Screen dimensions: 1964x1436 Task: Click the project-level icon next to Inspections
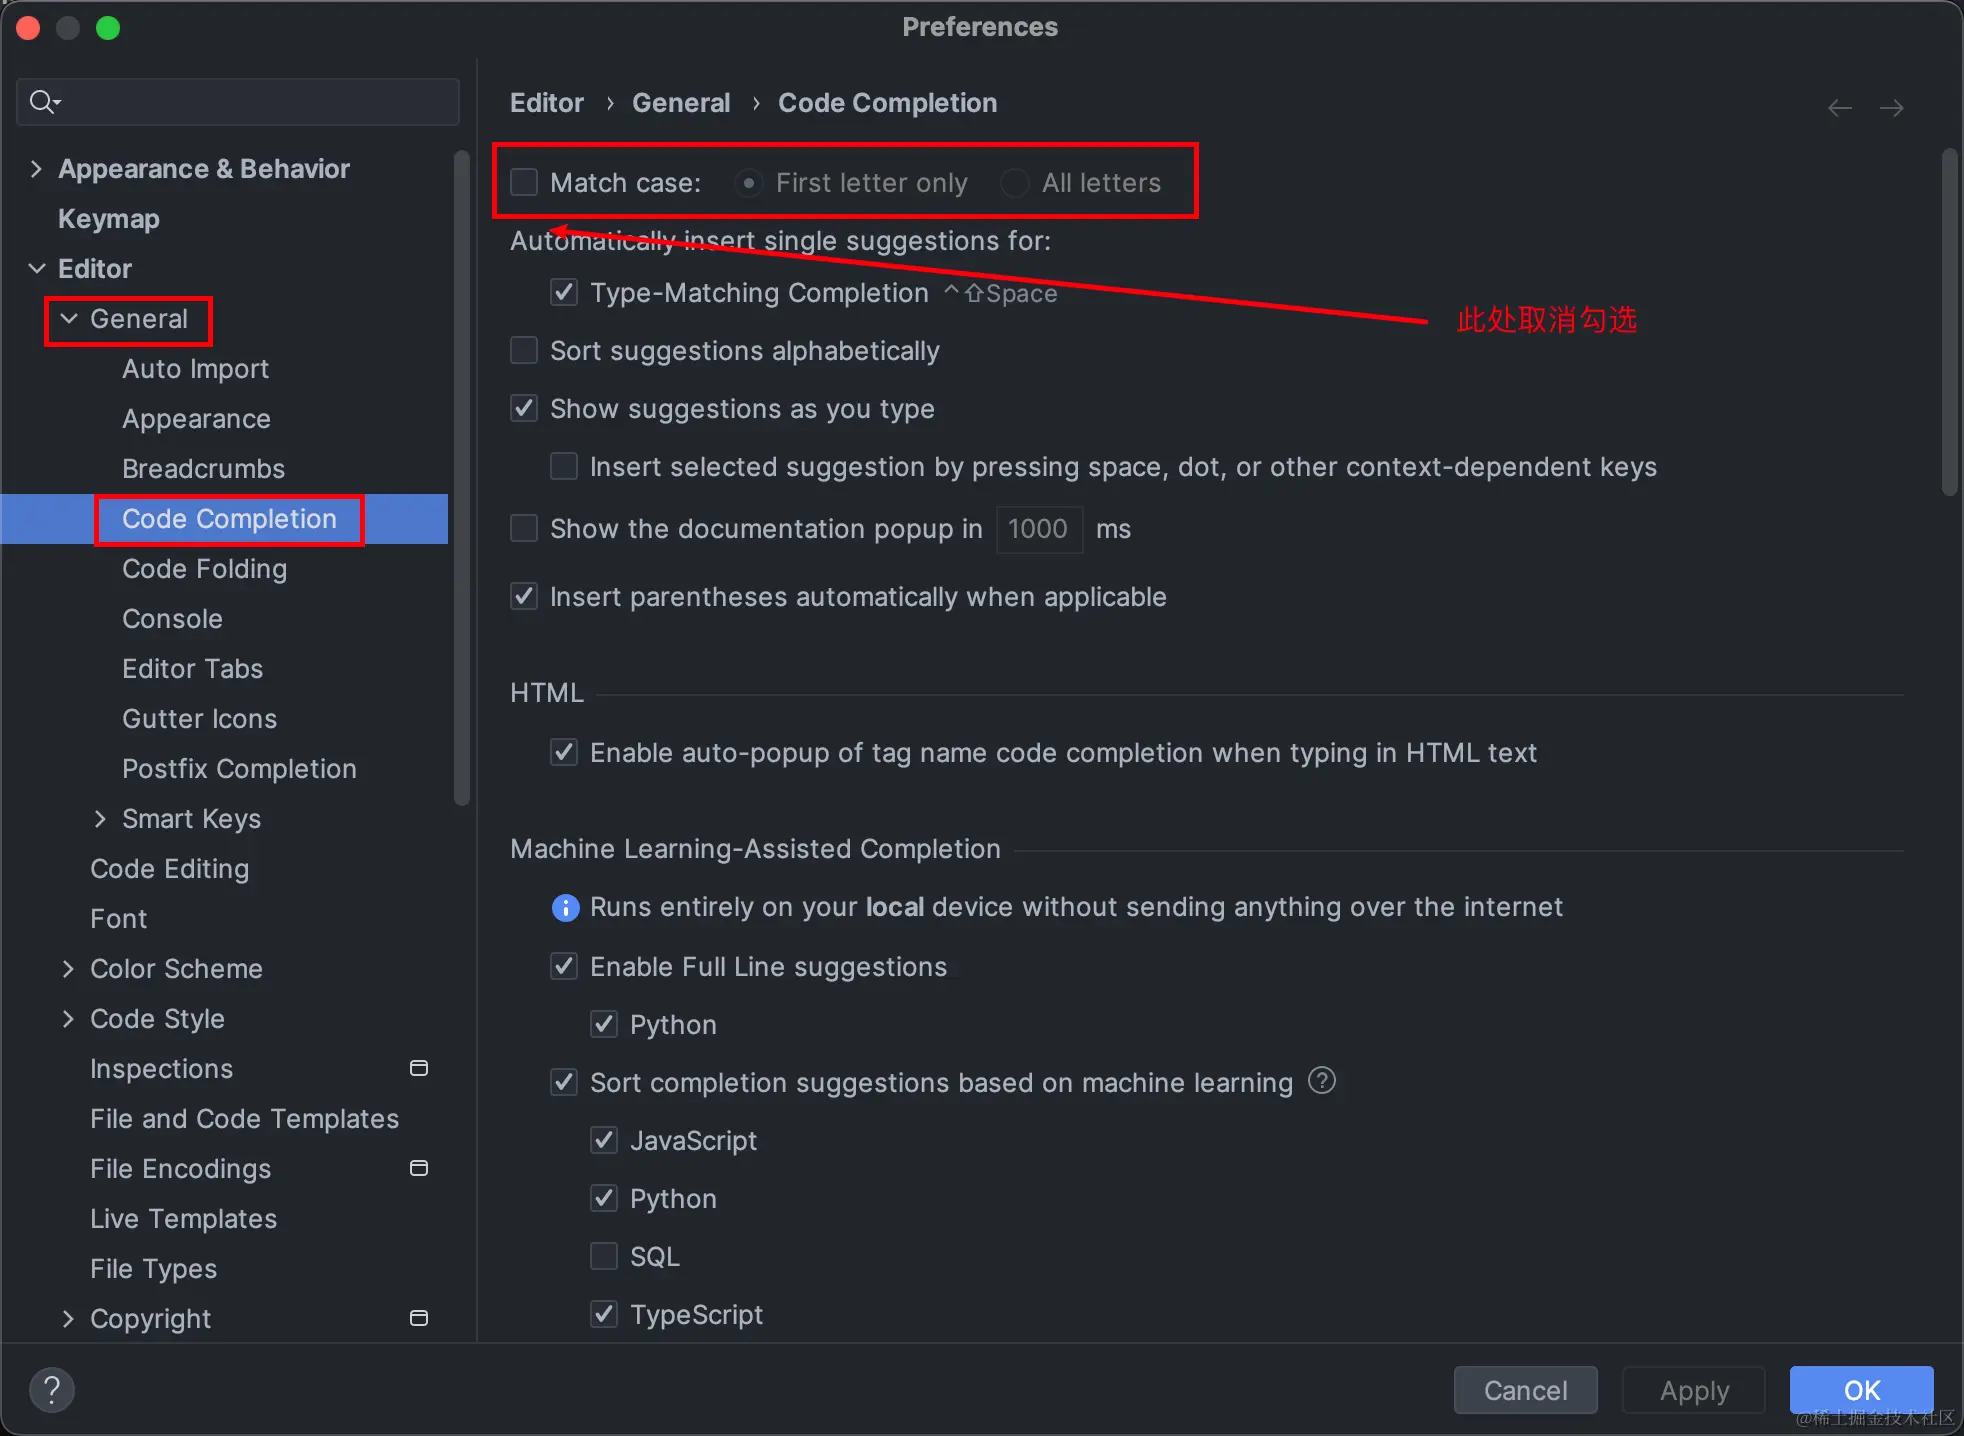[419, 1068]
